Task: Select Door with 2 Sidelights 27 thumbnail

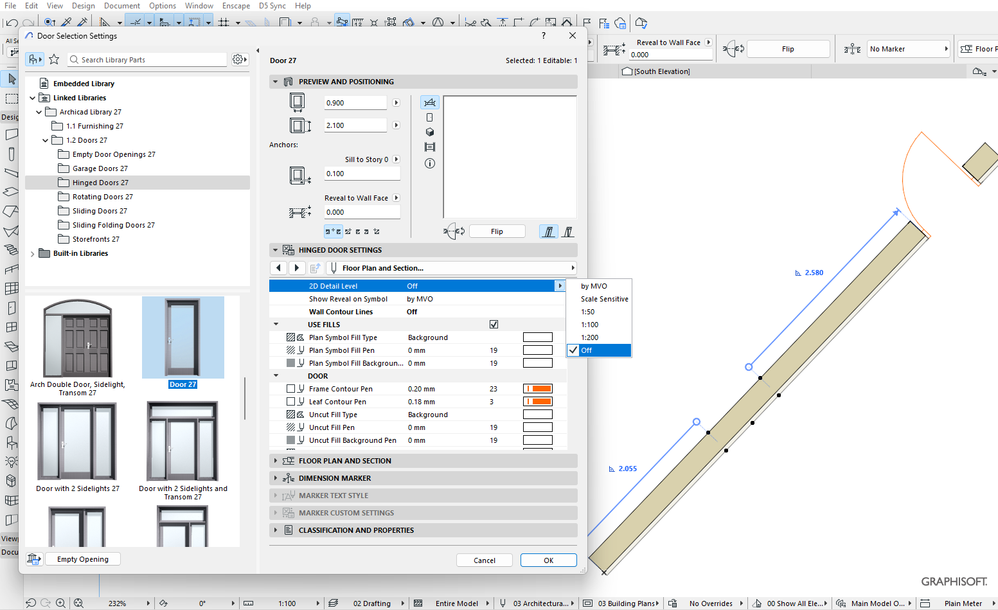Action: pos(77,441)
